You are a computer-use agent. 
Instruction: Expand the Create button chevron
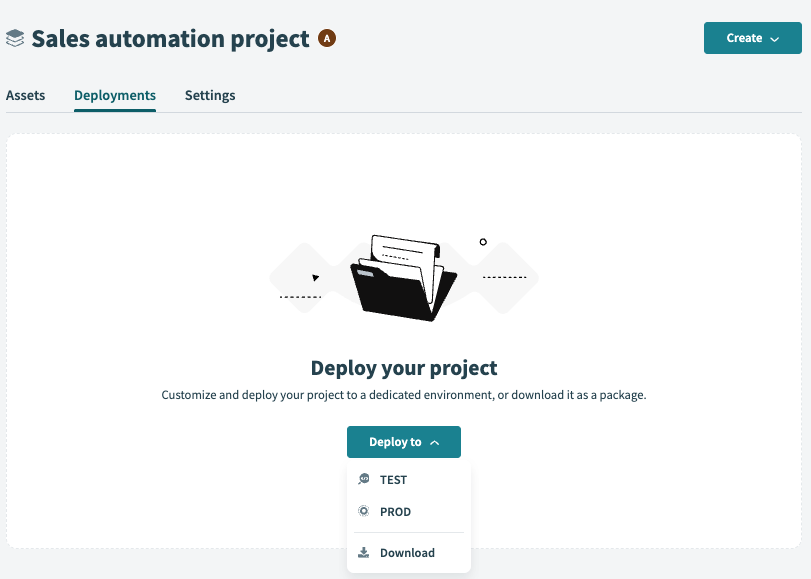[774, 39]
